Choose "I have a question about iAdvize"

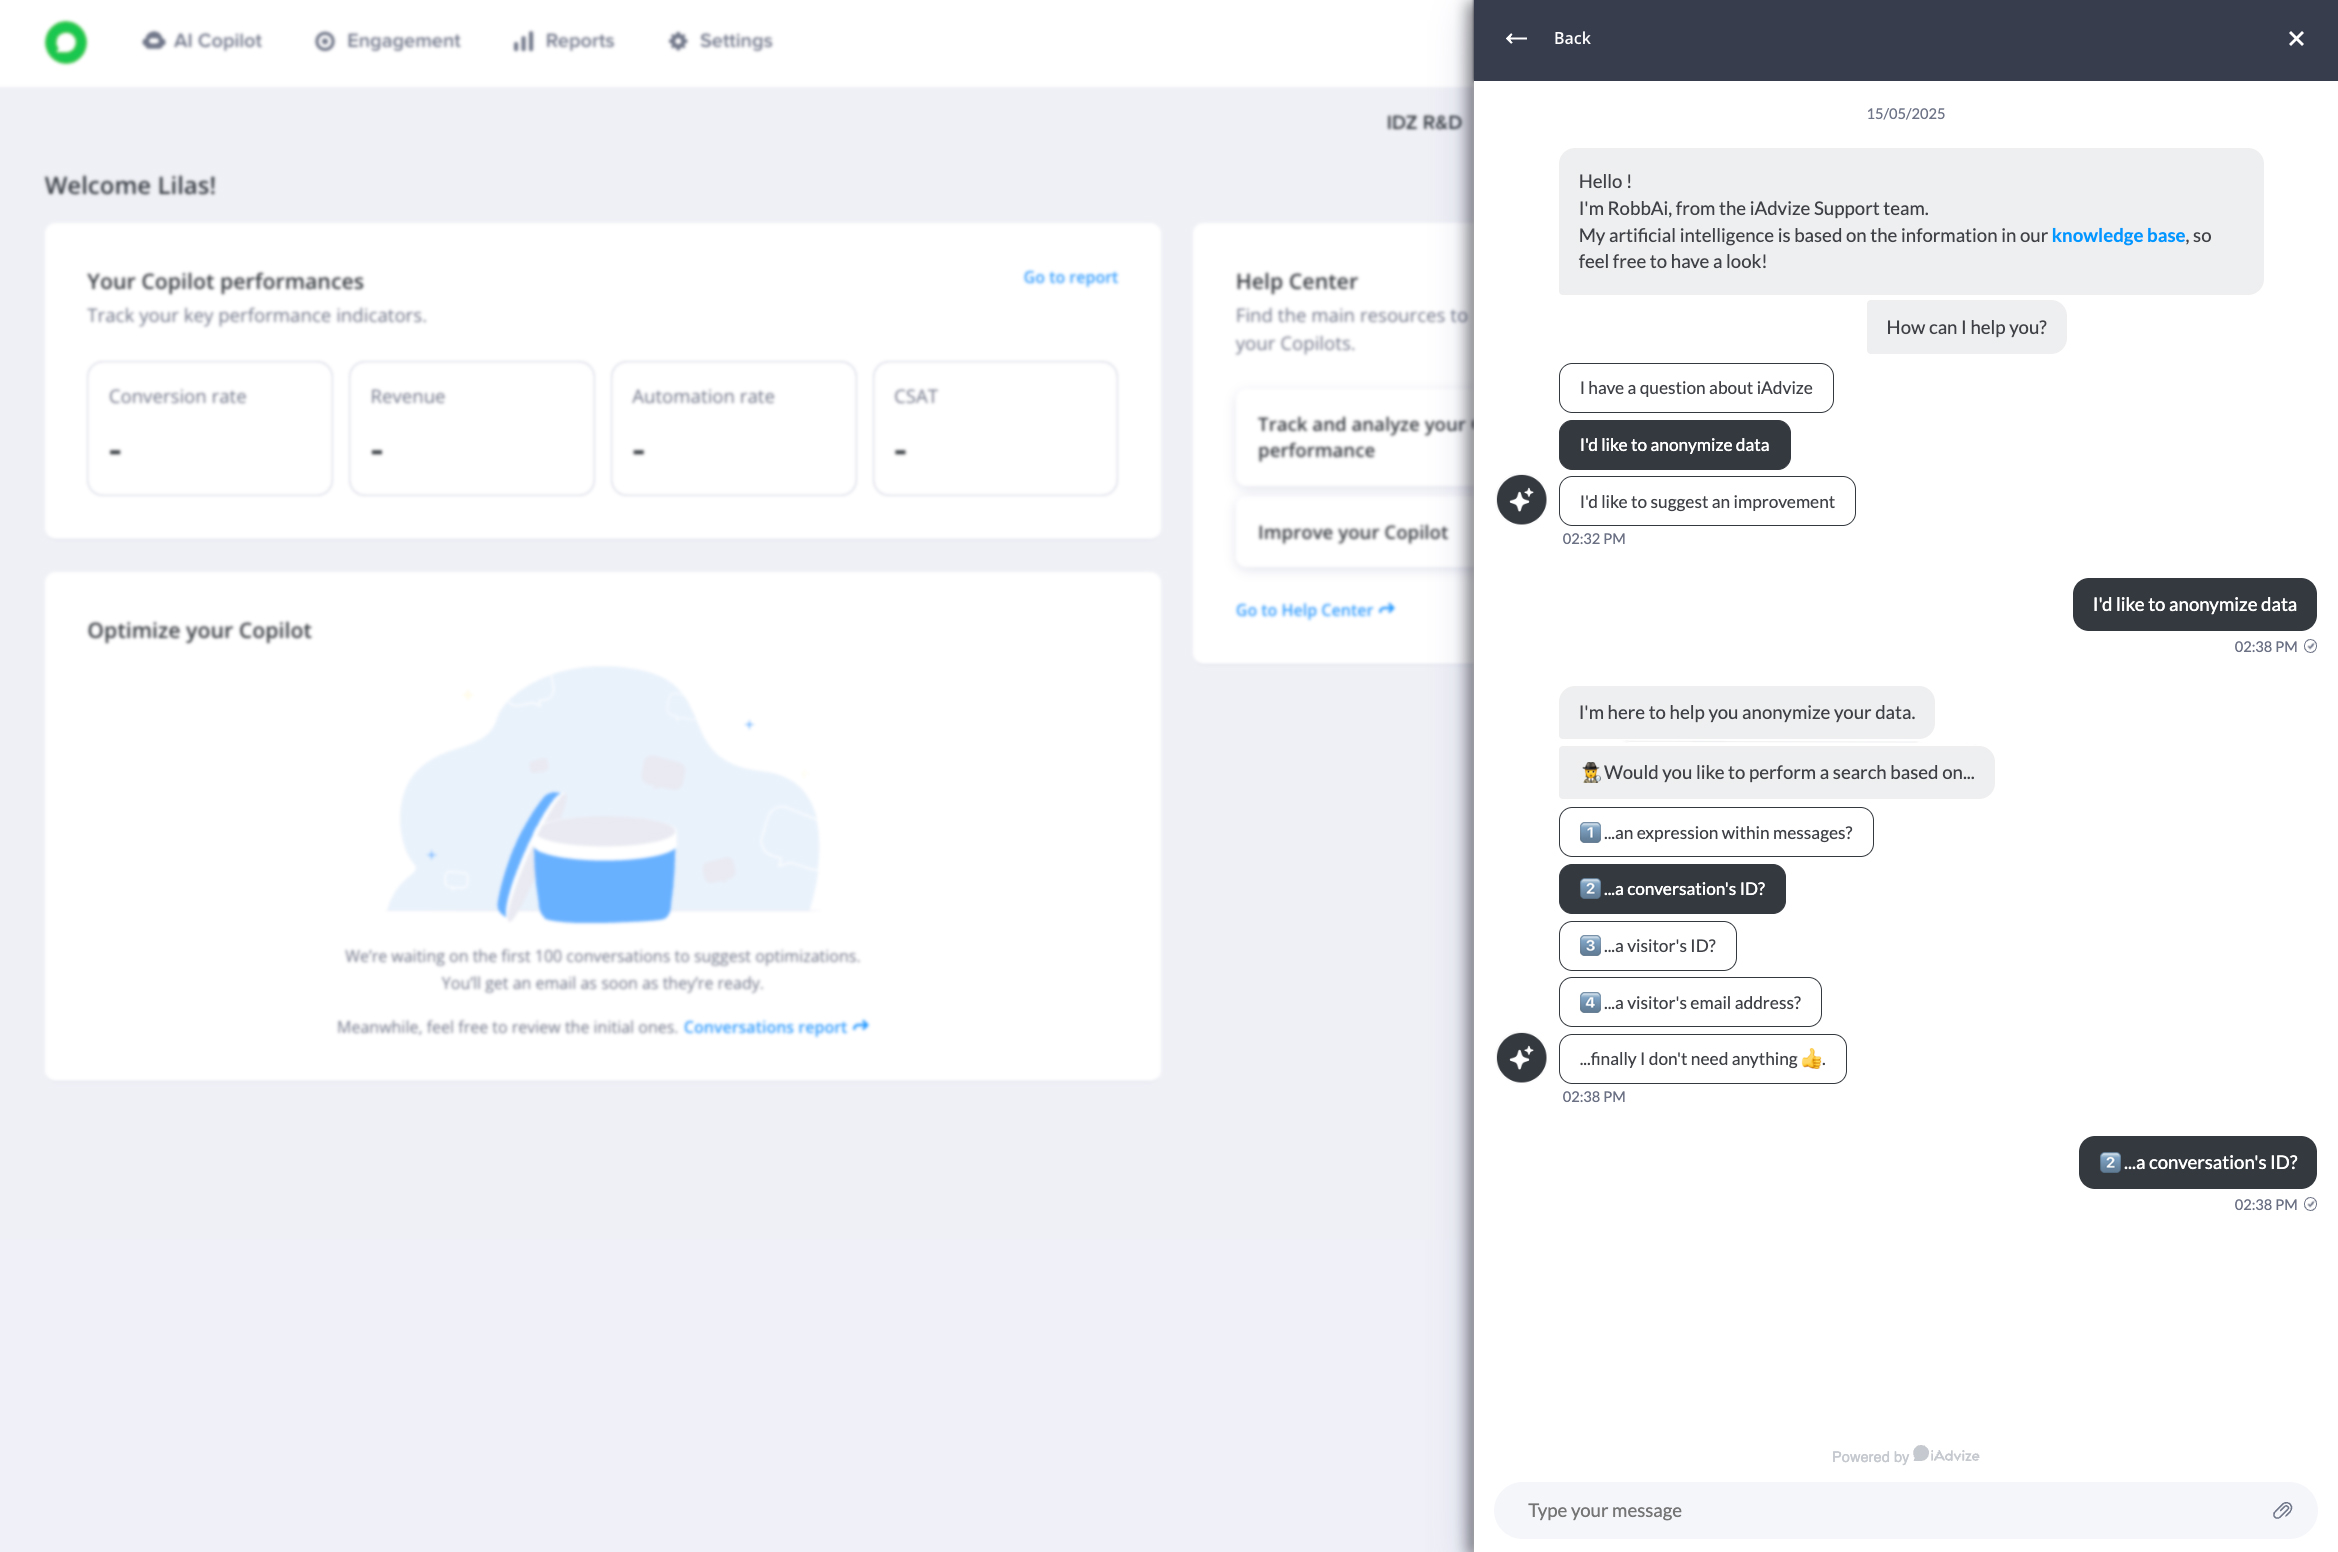pos(1695,388)
